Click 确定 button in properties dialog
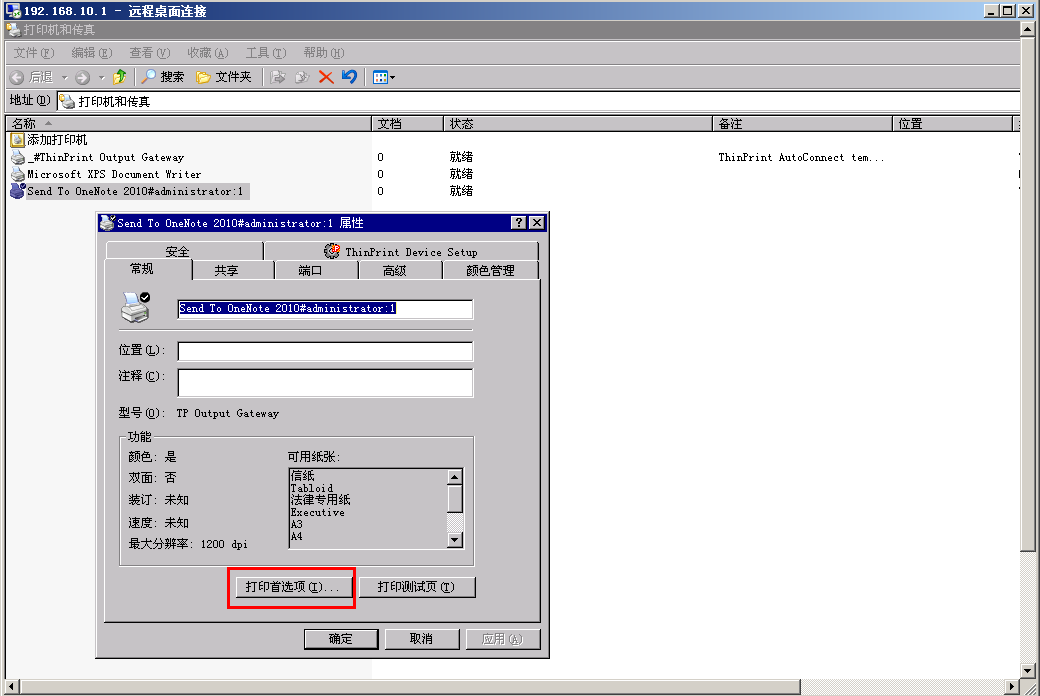Image resolution: width=1040 pixels, height=696 pixels. click(x=341, y=639)
